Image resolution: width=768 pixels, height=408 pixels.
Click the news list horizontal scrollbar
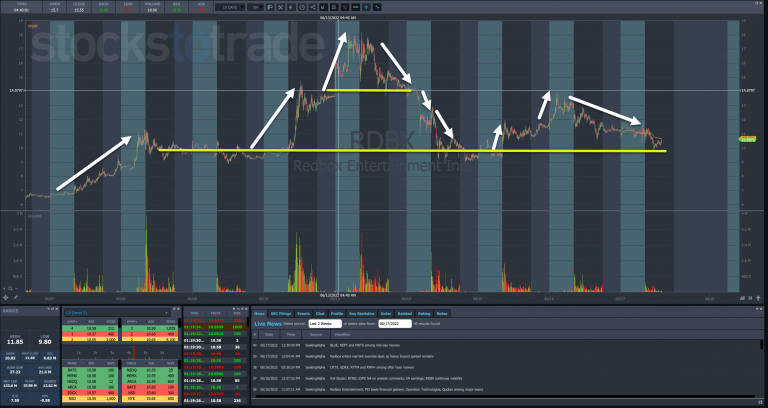pos(504,396)
